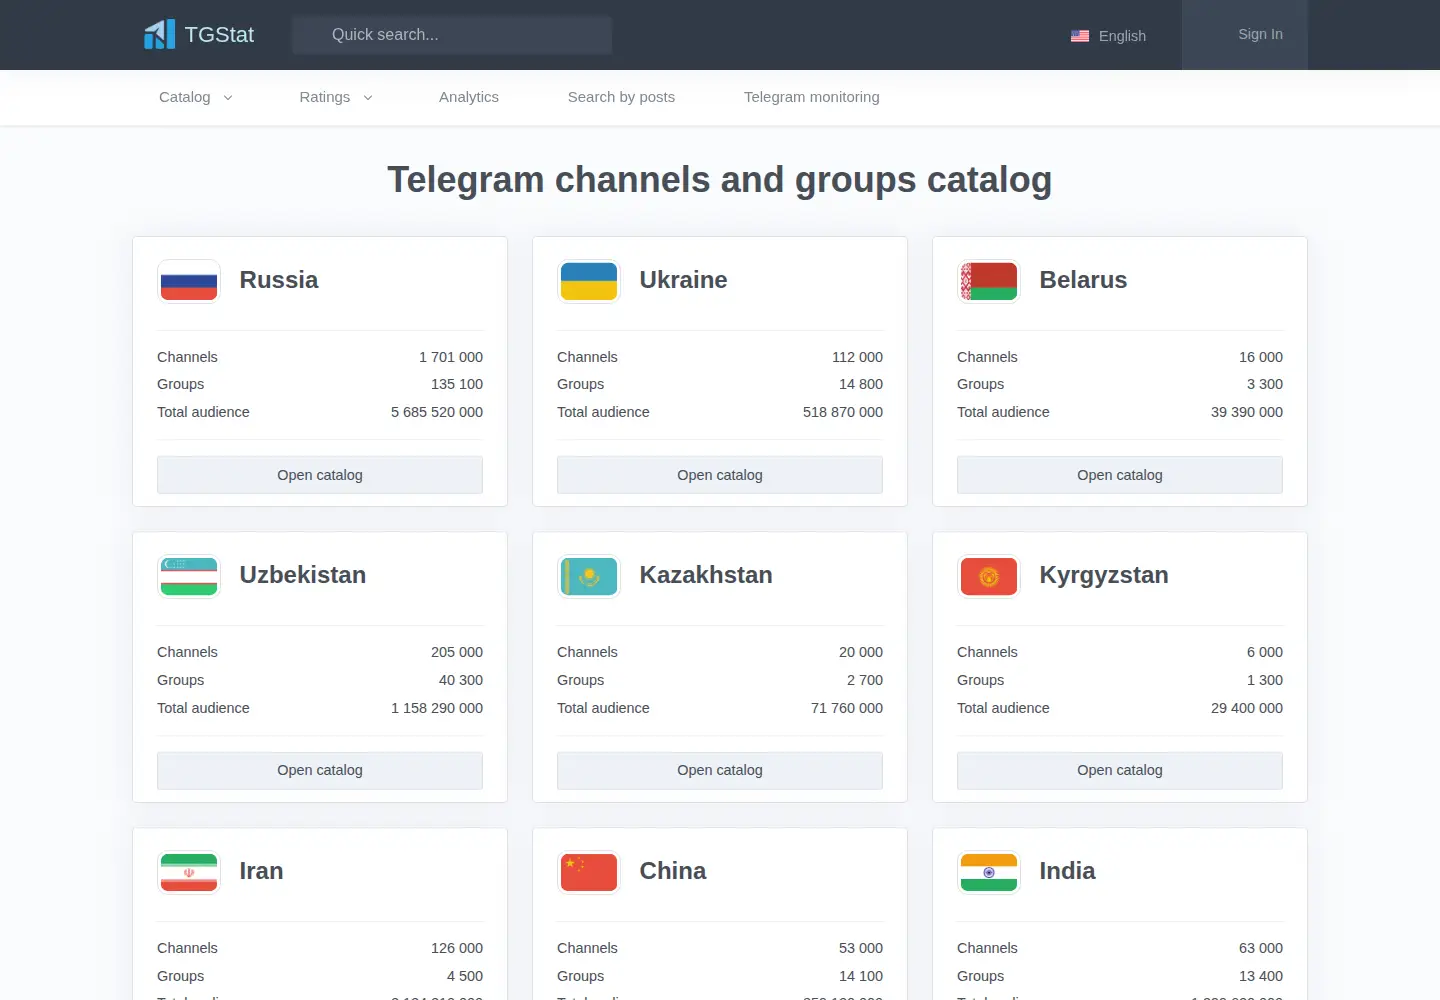
Task: Click the page title 'Telegram channels and groups catalog'
Action: [720, 180]
